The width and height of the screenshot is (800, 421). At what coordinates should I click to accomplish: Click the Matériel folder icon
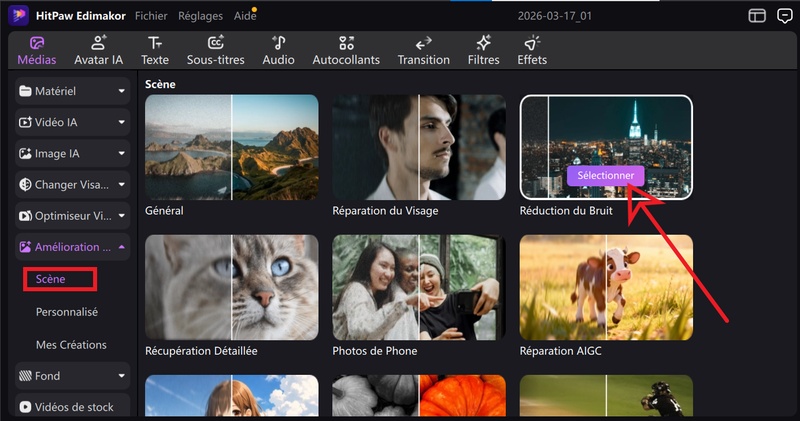25,91
